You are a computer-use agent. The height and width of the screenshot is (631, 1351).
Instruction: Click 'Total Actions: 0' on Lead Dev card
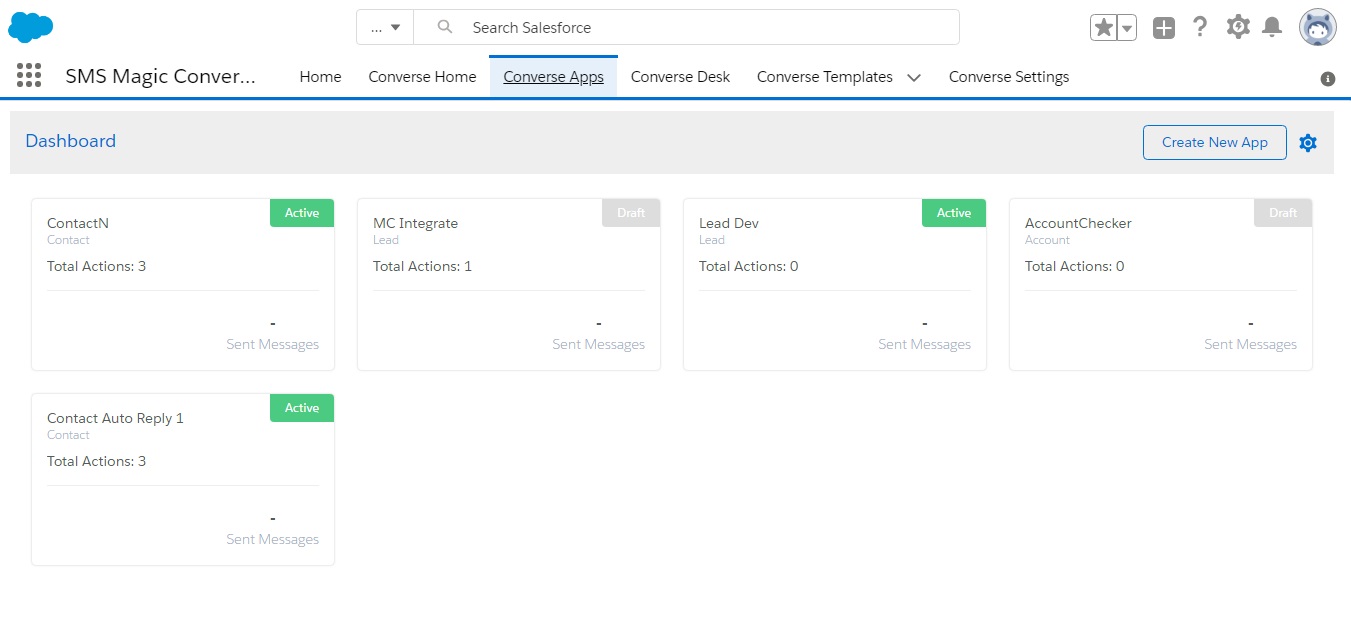click(x=748, y=266)
